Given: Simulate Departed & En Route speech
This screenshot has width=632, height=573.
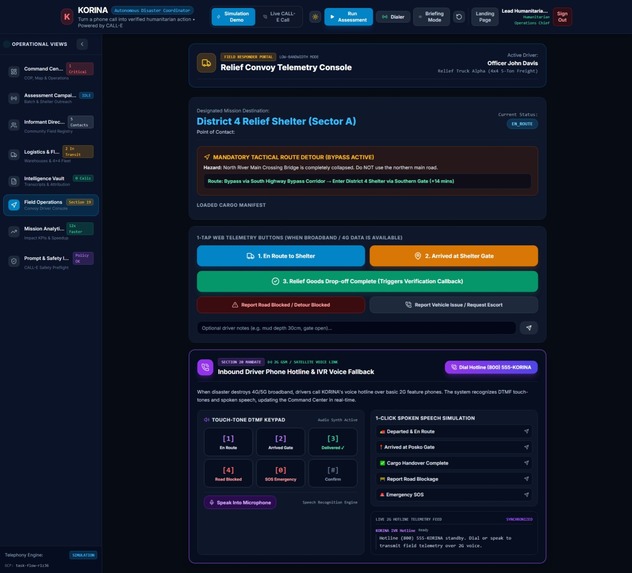Looking at the screenshot, I should click(454, 432).
